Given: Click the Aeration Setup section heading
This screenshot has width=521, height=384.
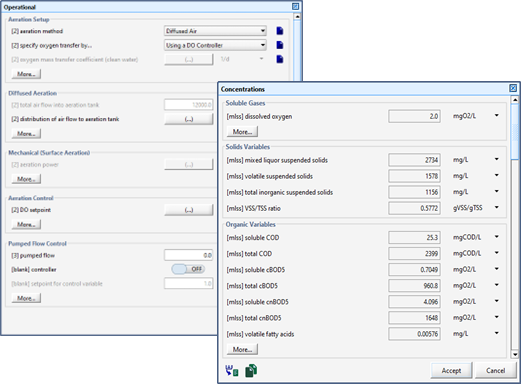Looking at the screenshot, I should (29, 19).
